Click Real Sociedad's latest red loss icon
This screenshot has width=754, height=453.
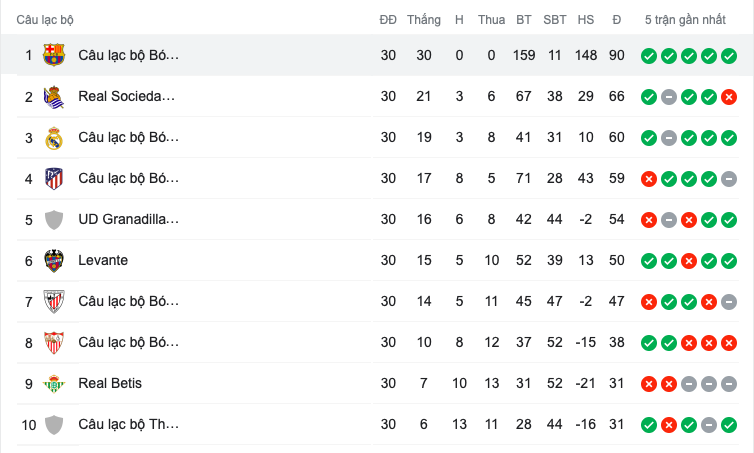coord(729,96)
